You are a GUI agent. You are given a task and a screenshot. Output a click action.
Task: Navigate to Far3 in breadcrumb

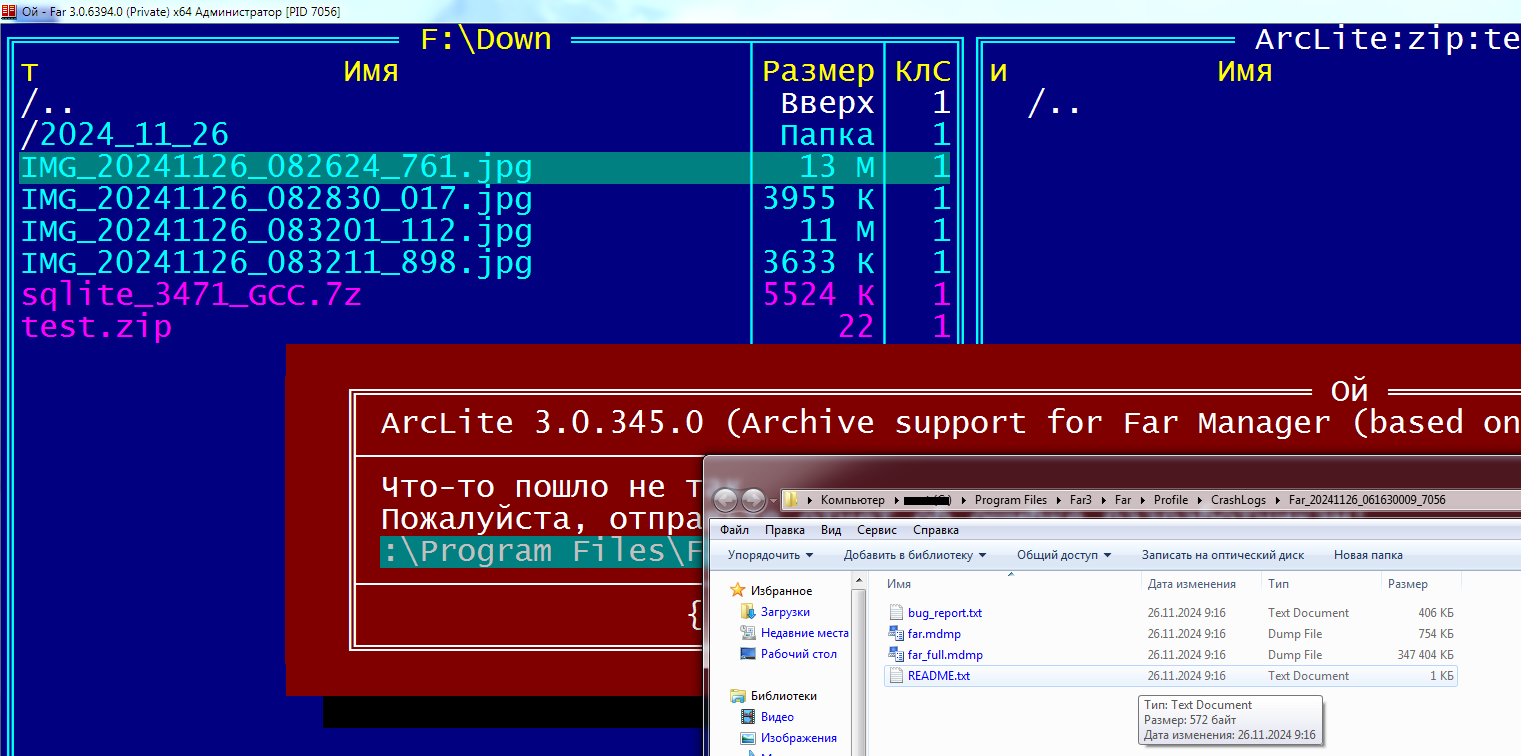point(1083,500)
